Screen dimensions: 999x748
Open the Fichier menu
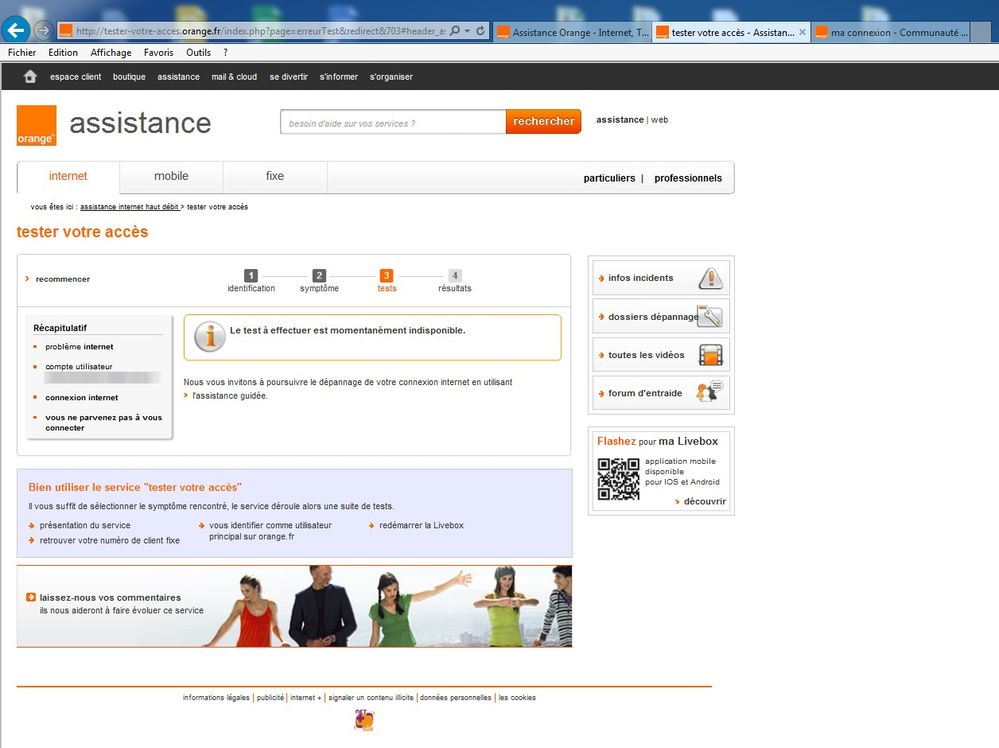[22, 52]
